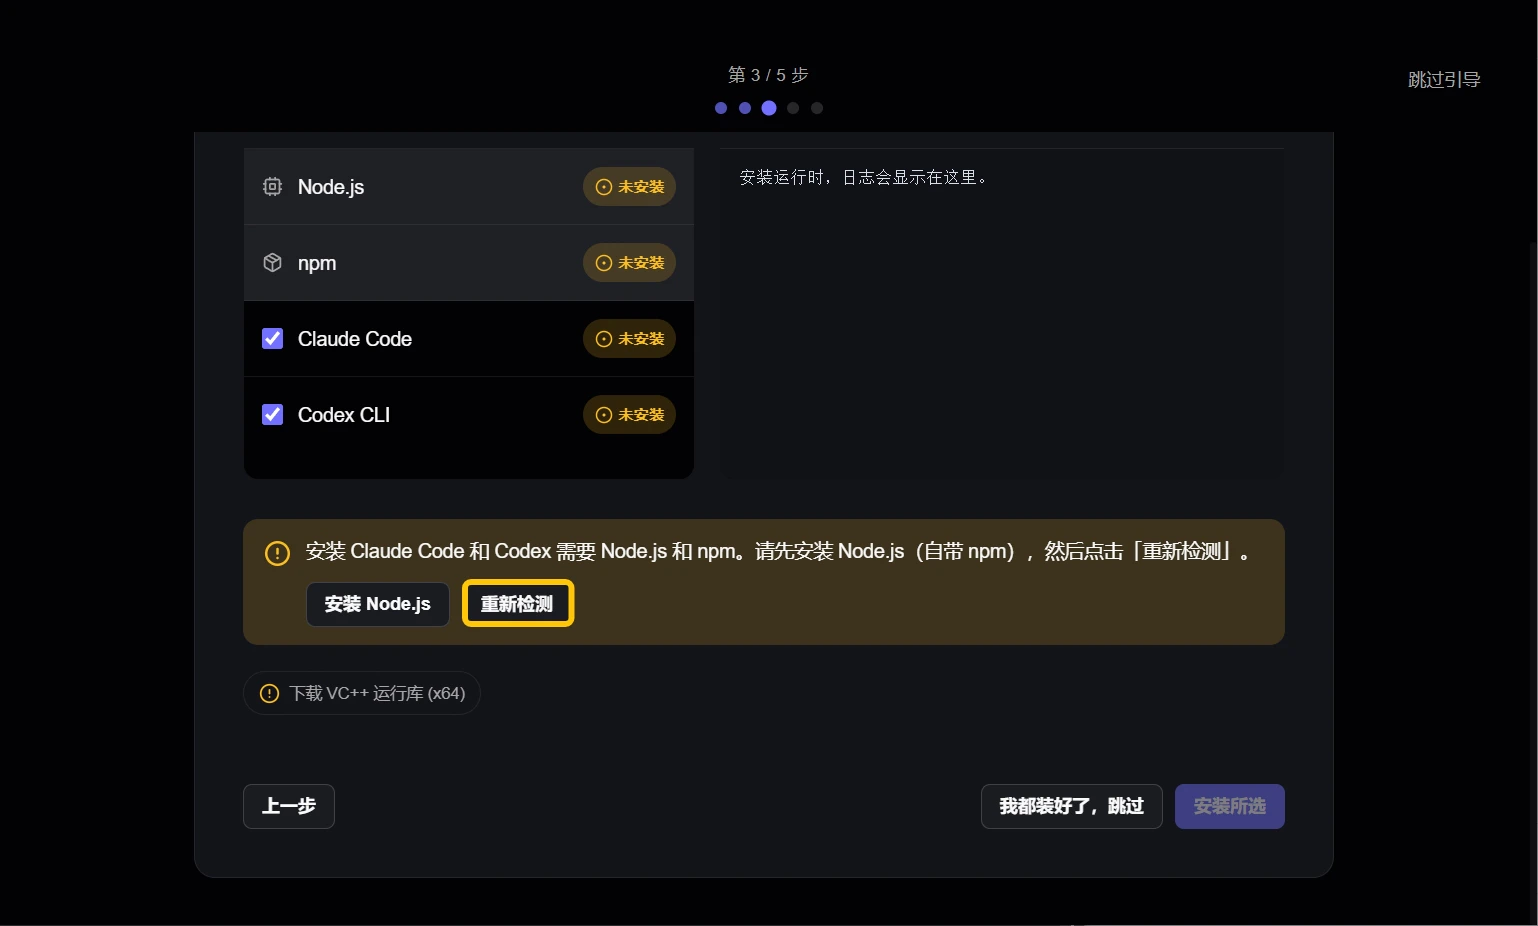Click 我都装好了，跳过 button
1538x926 pixels.
1071,806
